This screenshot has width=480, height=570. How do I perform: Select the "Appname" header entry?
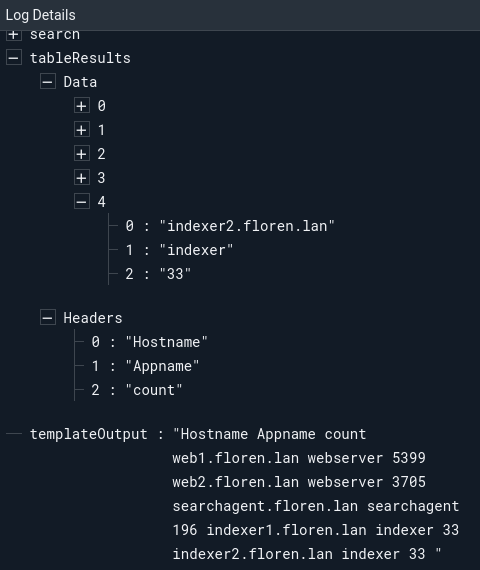(x=163, y=366)
